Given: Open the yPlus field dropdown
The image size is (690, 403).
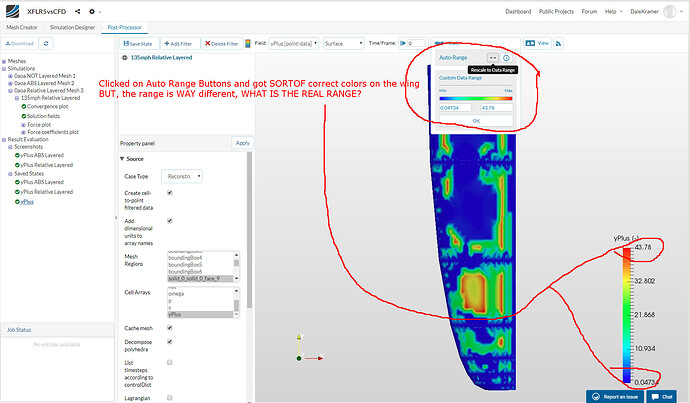Looking at the screenshot, I should 293,44.
